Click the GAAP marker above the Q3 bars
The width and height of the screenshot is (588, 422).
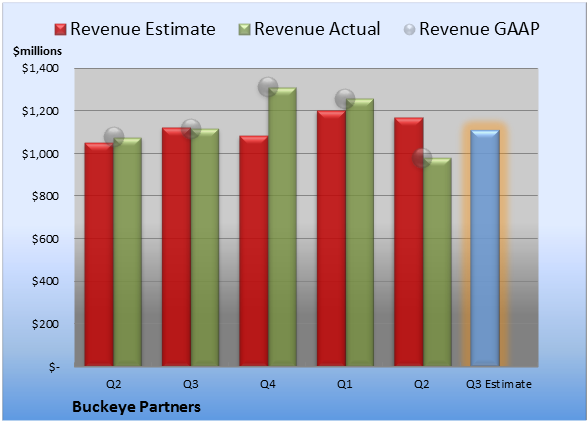point(191,129)
